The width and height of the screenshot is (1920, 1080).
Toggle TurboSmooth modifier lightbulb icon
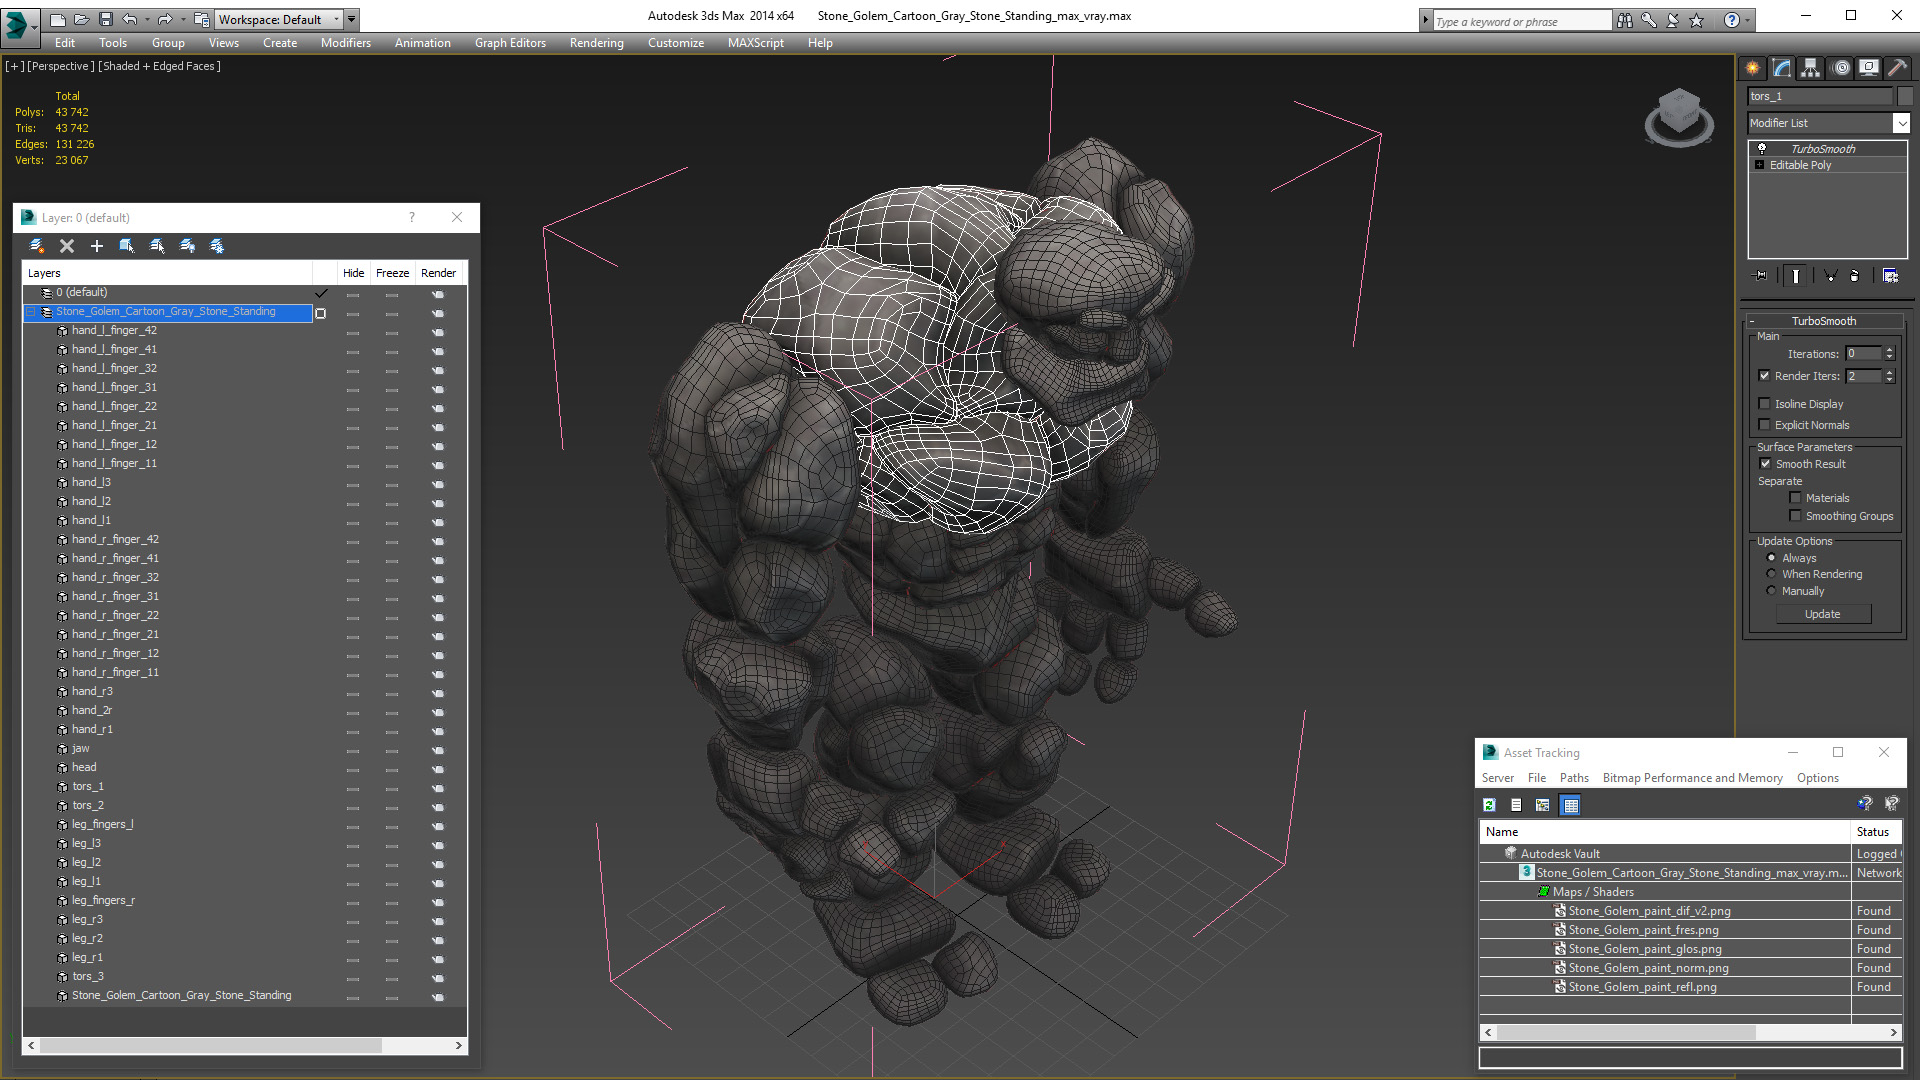[1762, 149]
